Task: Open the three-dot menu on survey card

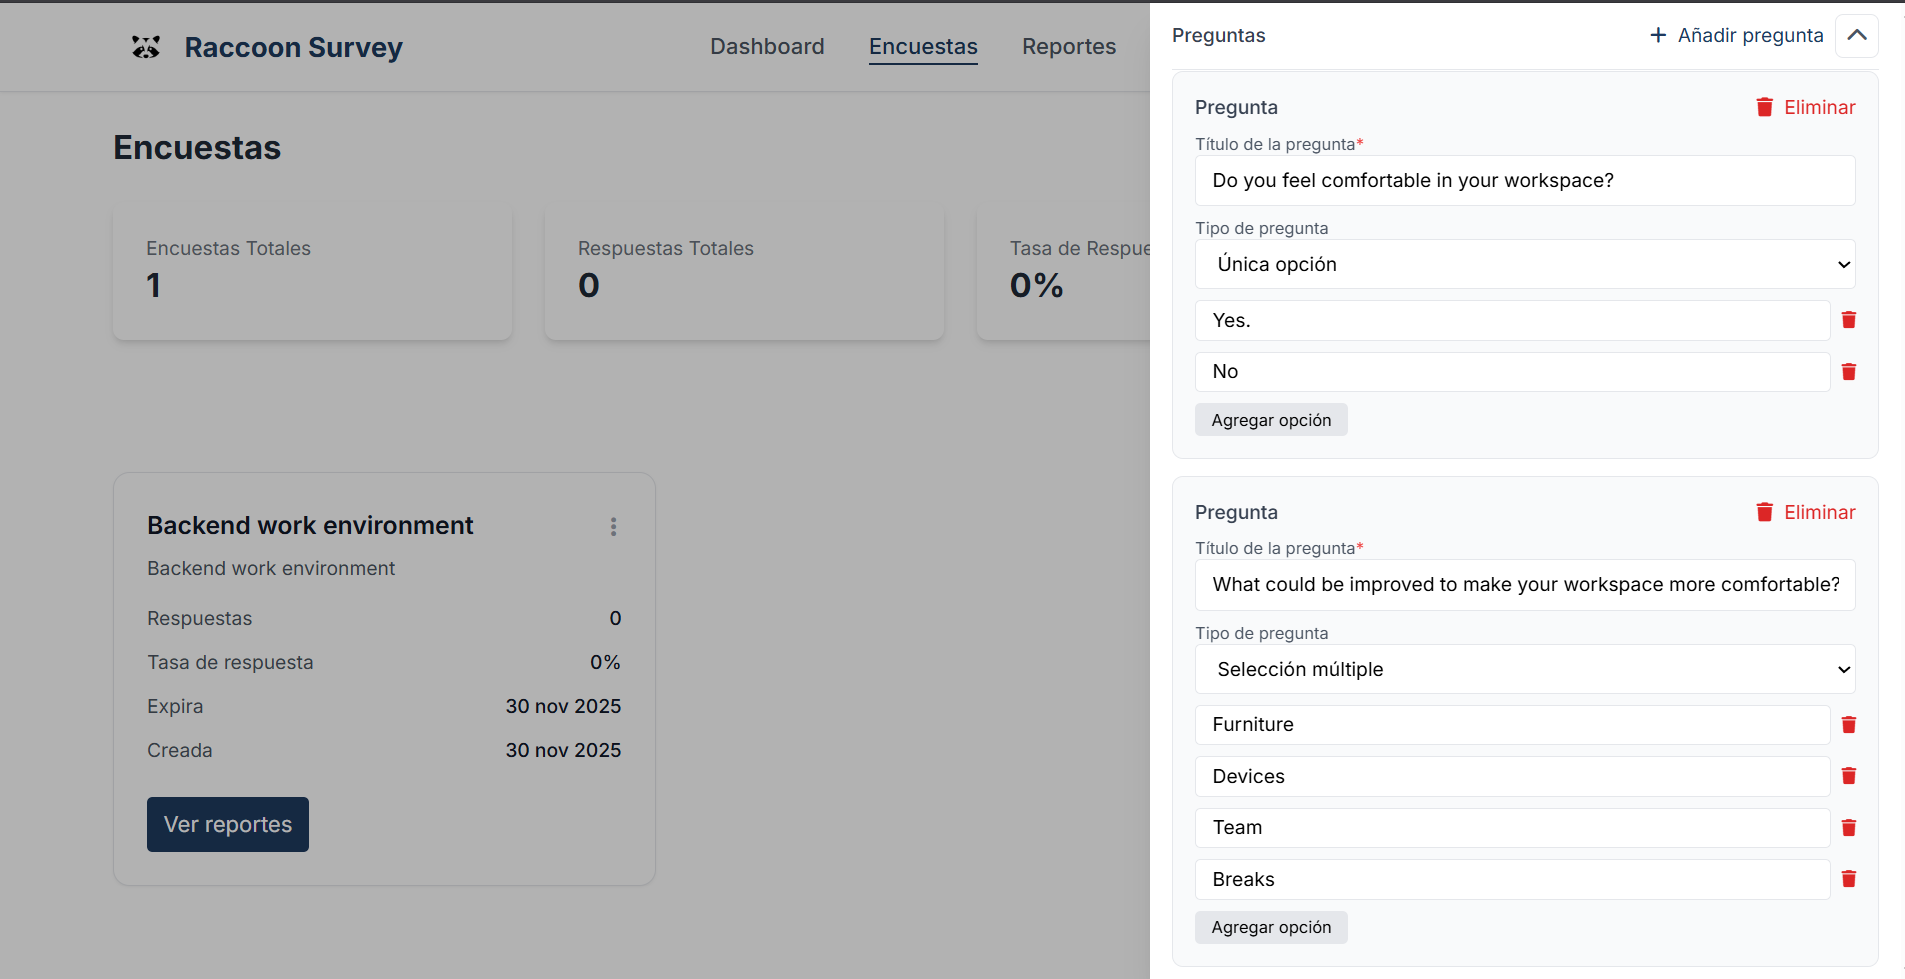Action: tap(613, 527)
